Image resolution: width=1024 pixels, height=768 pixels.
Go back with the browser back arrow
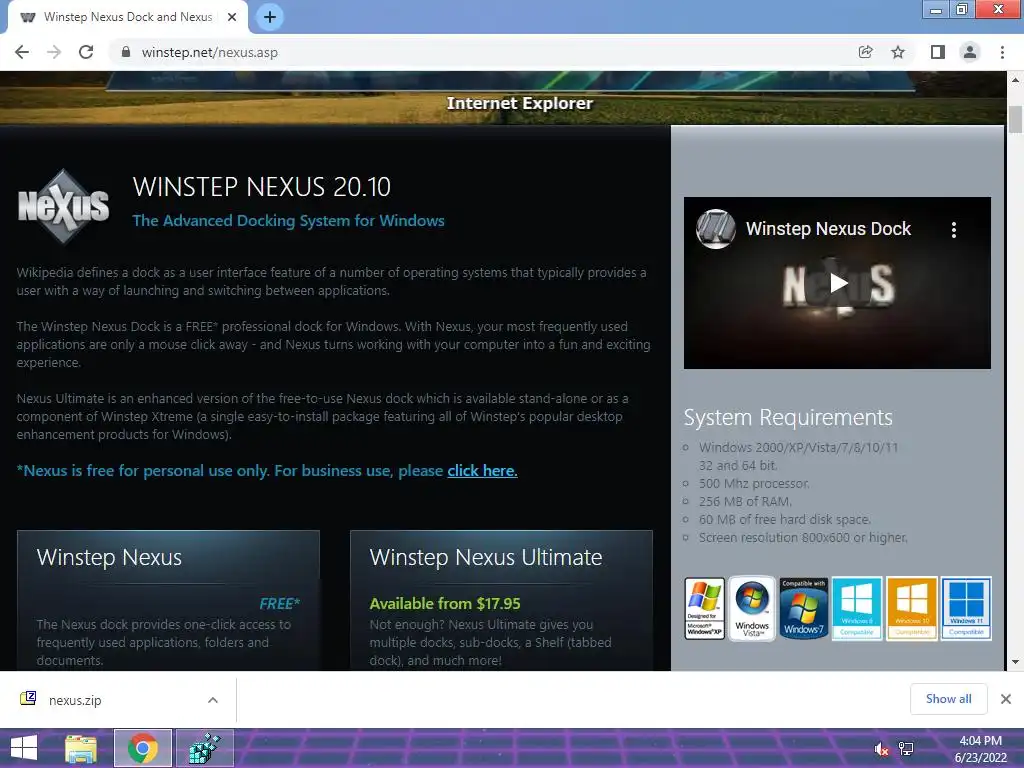[x=22, y=52]
